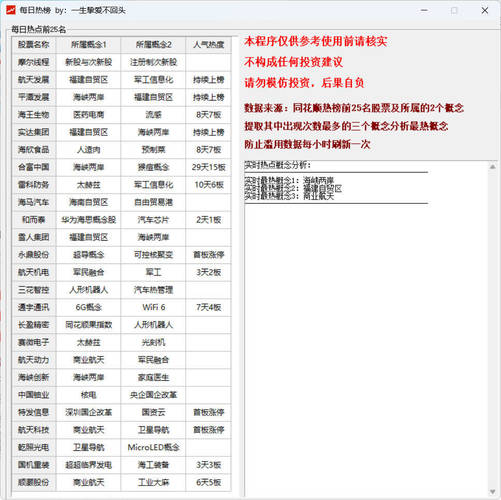
Task: Click the WiFi 6 concept cell
Action: pyautogui.click(x=153, y=307)
